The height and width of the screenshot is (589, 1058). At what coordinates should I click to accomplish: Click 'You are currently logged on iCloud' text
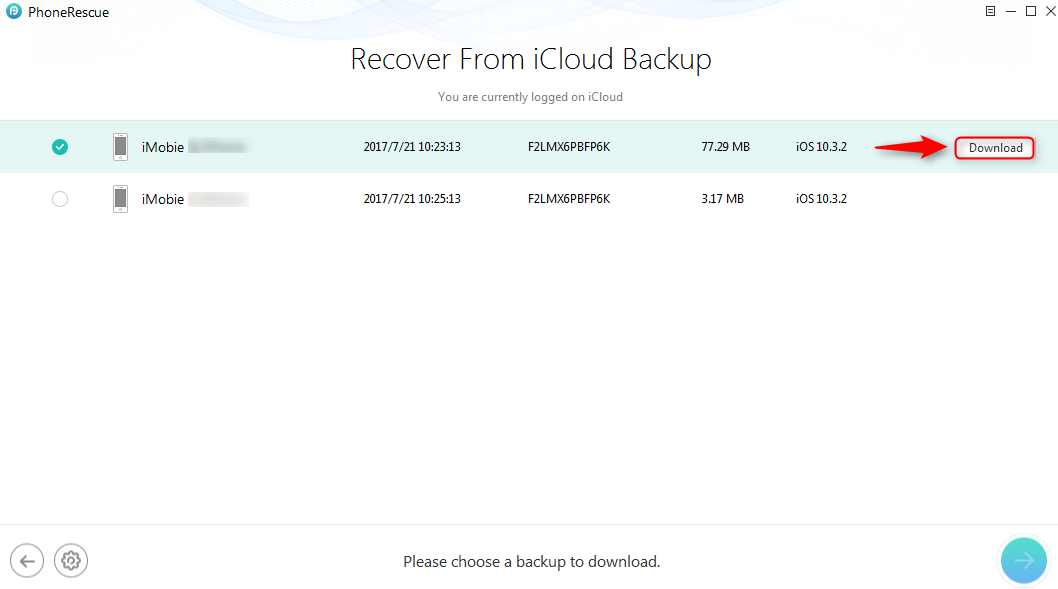[530, 96]
